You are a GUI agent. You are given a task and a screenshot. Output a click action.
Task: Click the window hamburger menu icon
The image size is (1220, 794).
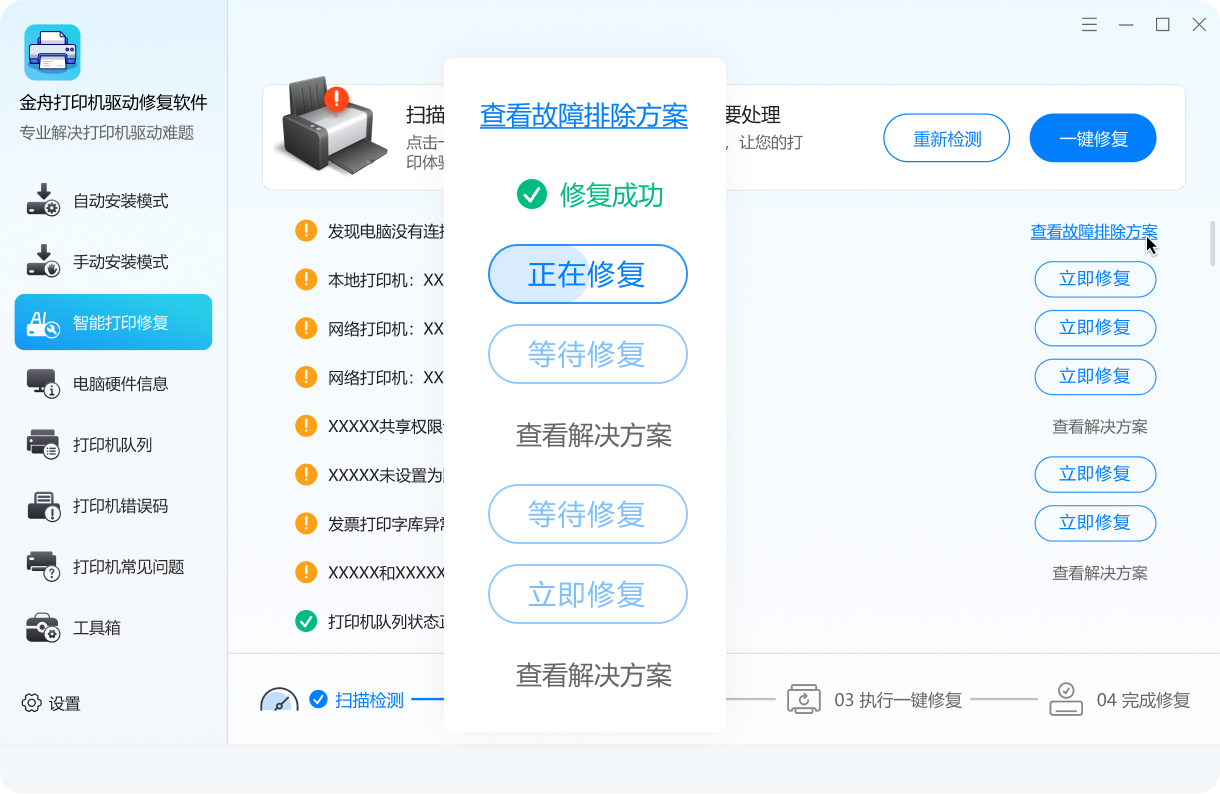pos(1089,24)
